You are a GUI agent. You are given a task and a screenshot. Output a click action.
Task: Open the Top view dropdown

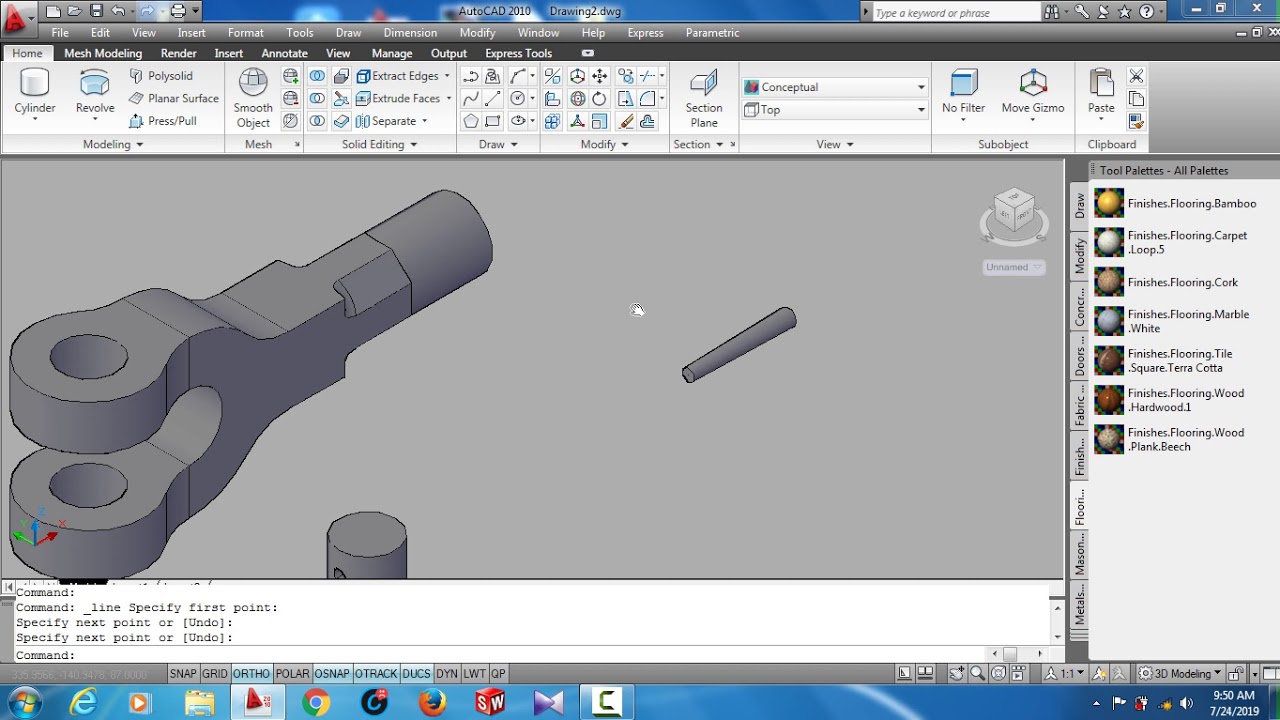coord(835,110)
